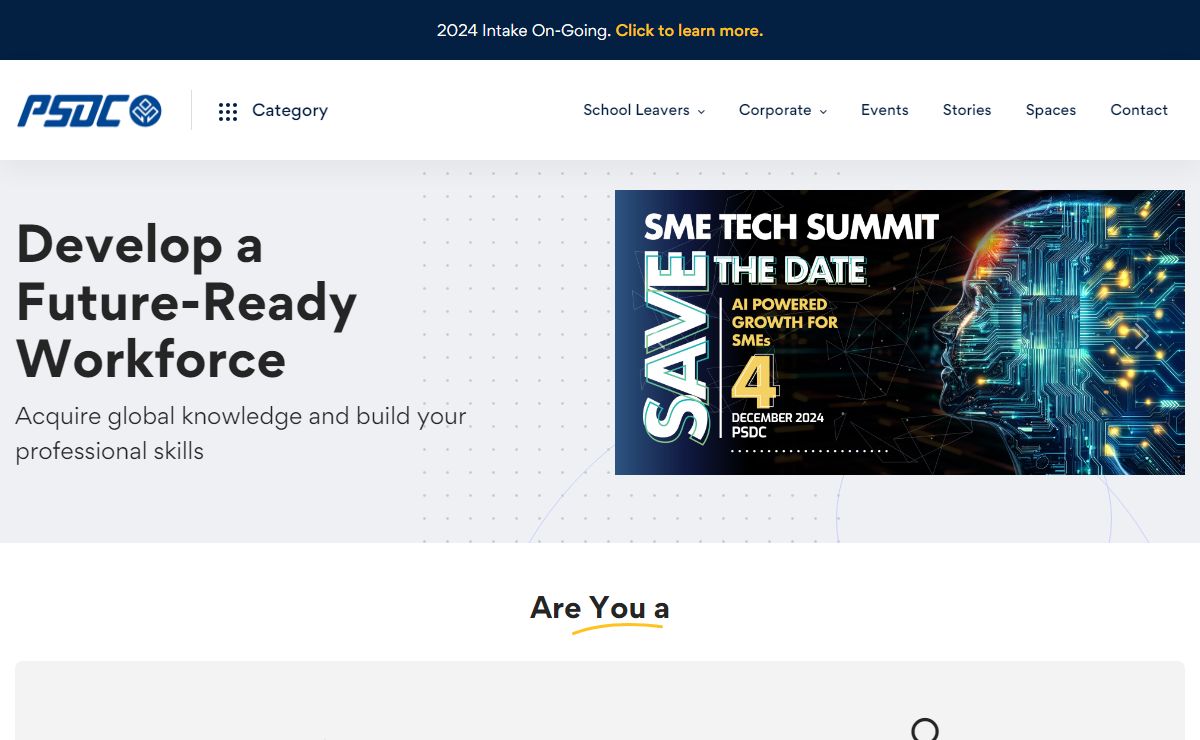This screenshot has height=740, width=1200.
Task: Click the "Acquire global knowledge" subtitle text
Action: [241, 433]
